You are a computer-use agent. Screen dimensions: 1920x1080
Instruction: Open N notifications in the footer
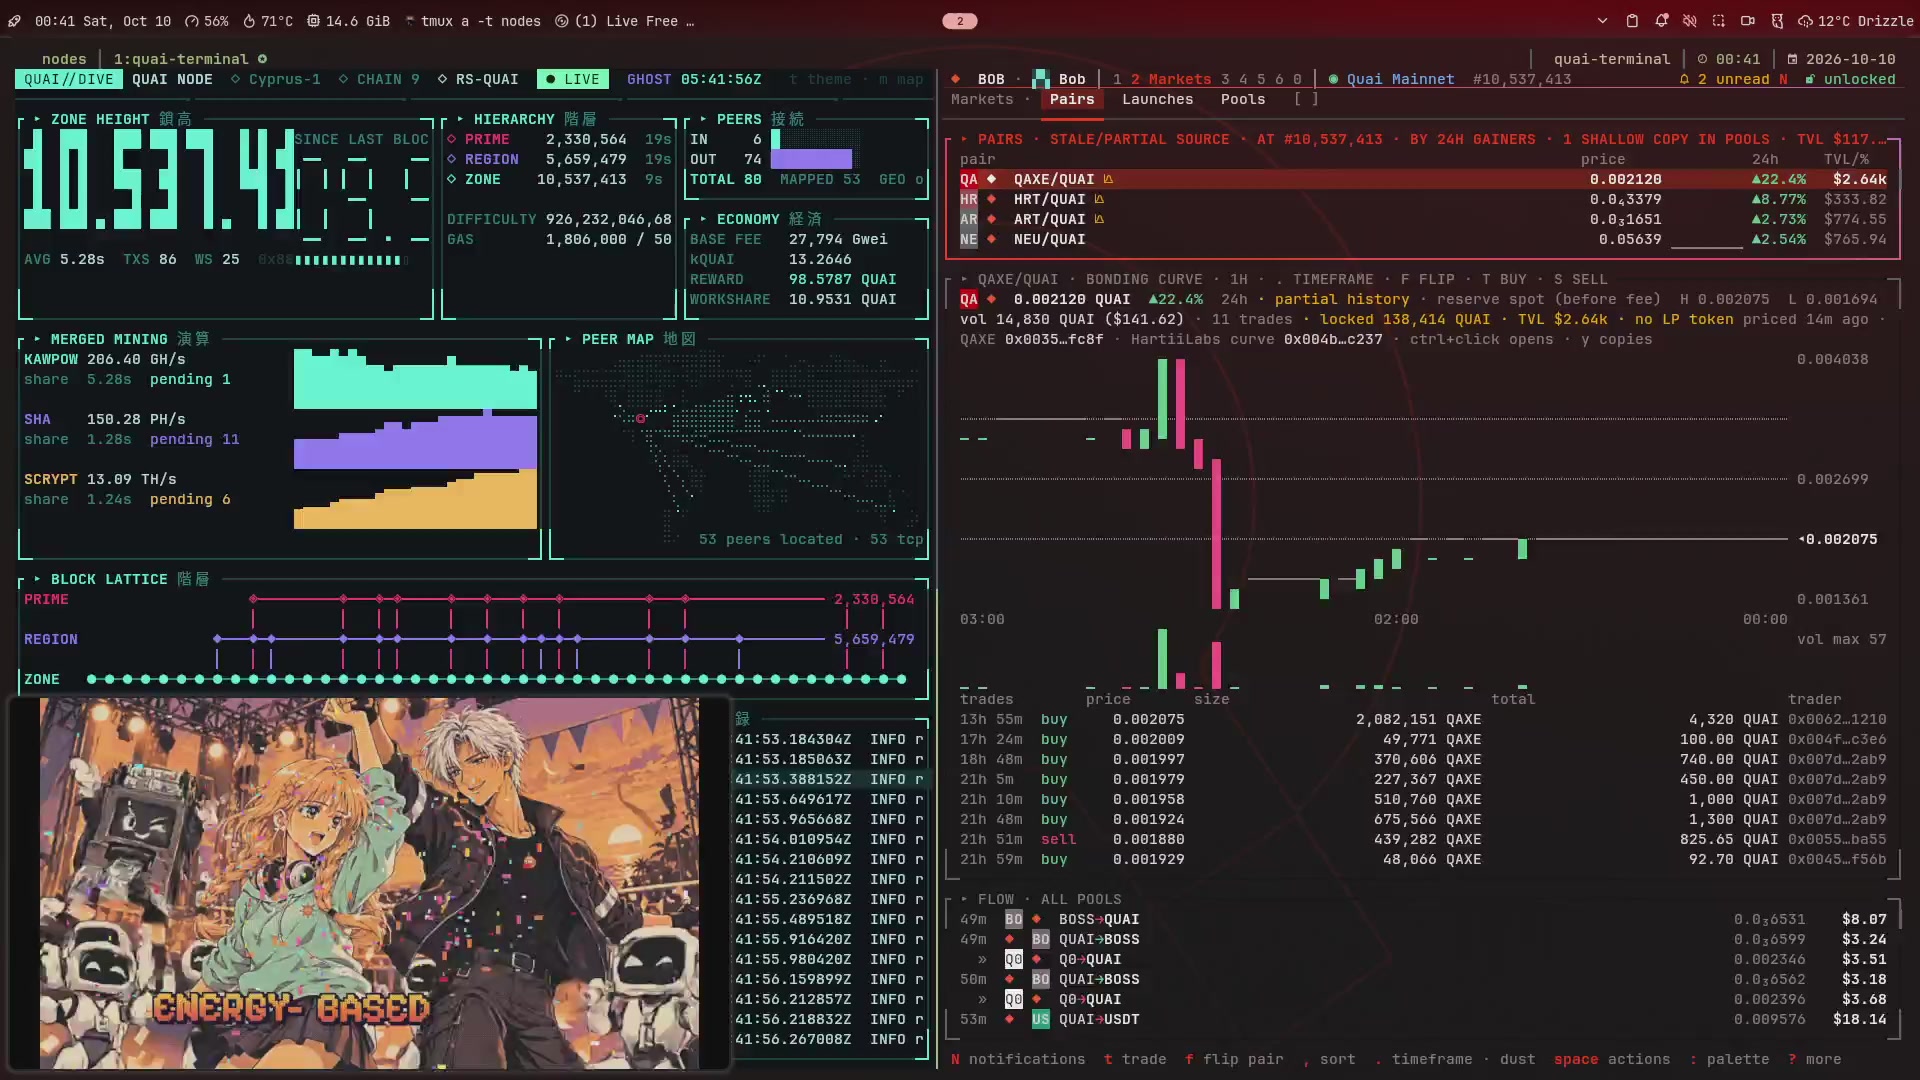1018,1059
